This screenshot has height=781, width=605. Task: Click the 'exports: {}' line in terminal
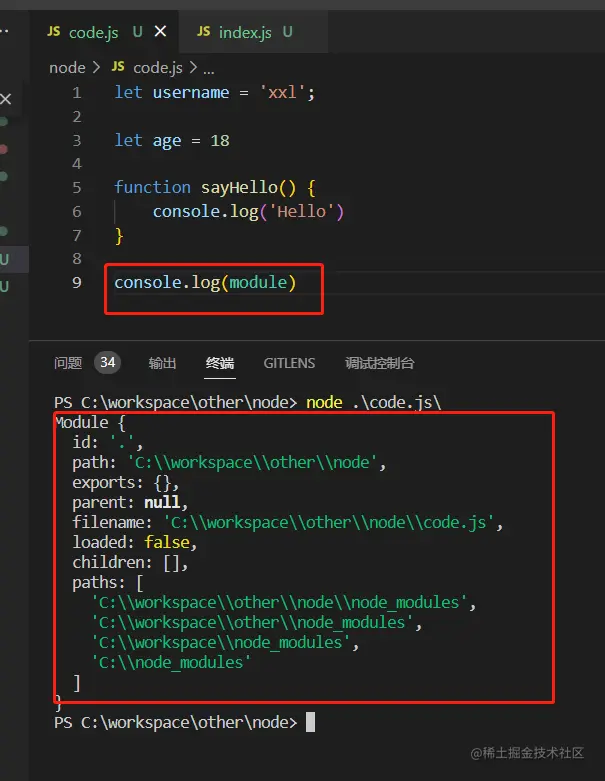point(125,482)
